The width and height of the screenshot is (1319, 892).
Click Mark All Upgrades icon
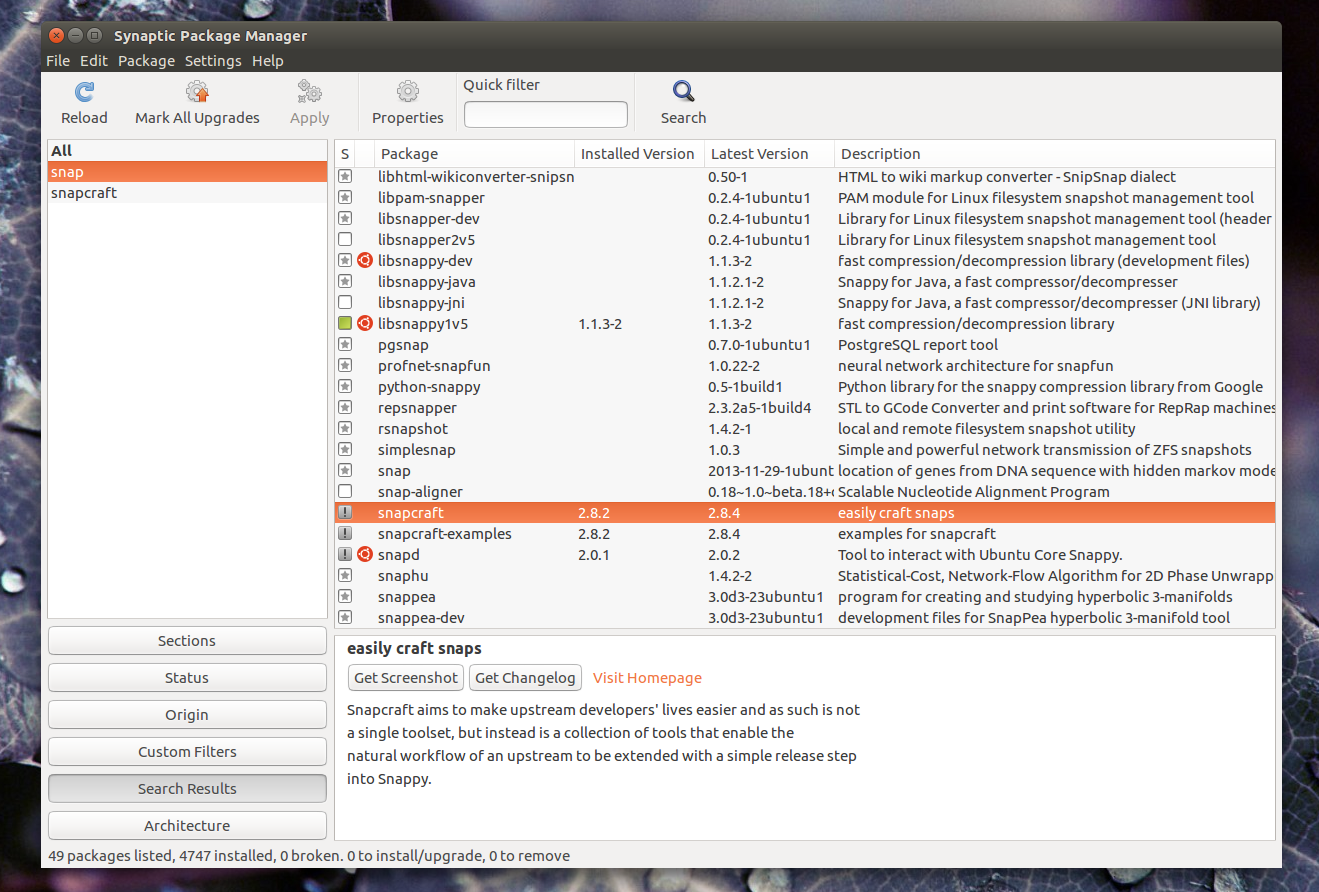(x=197, y=93)
